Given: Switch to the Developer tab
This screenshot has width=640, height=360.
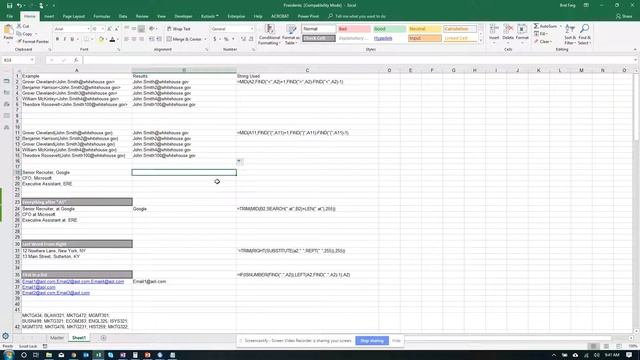Looking at the screenshot, I should 183,16.
